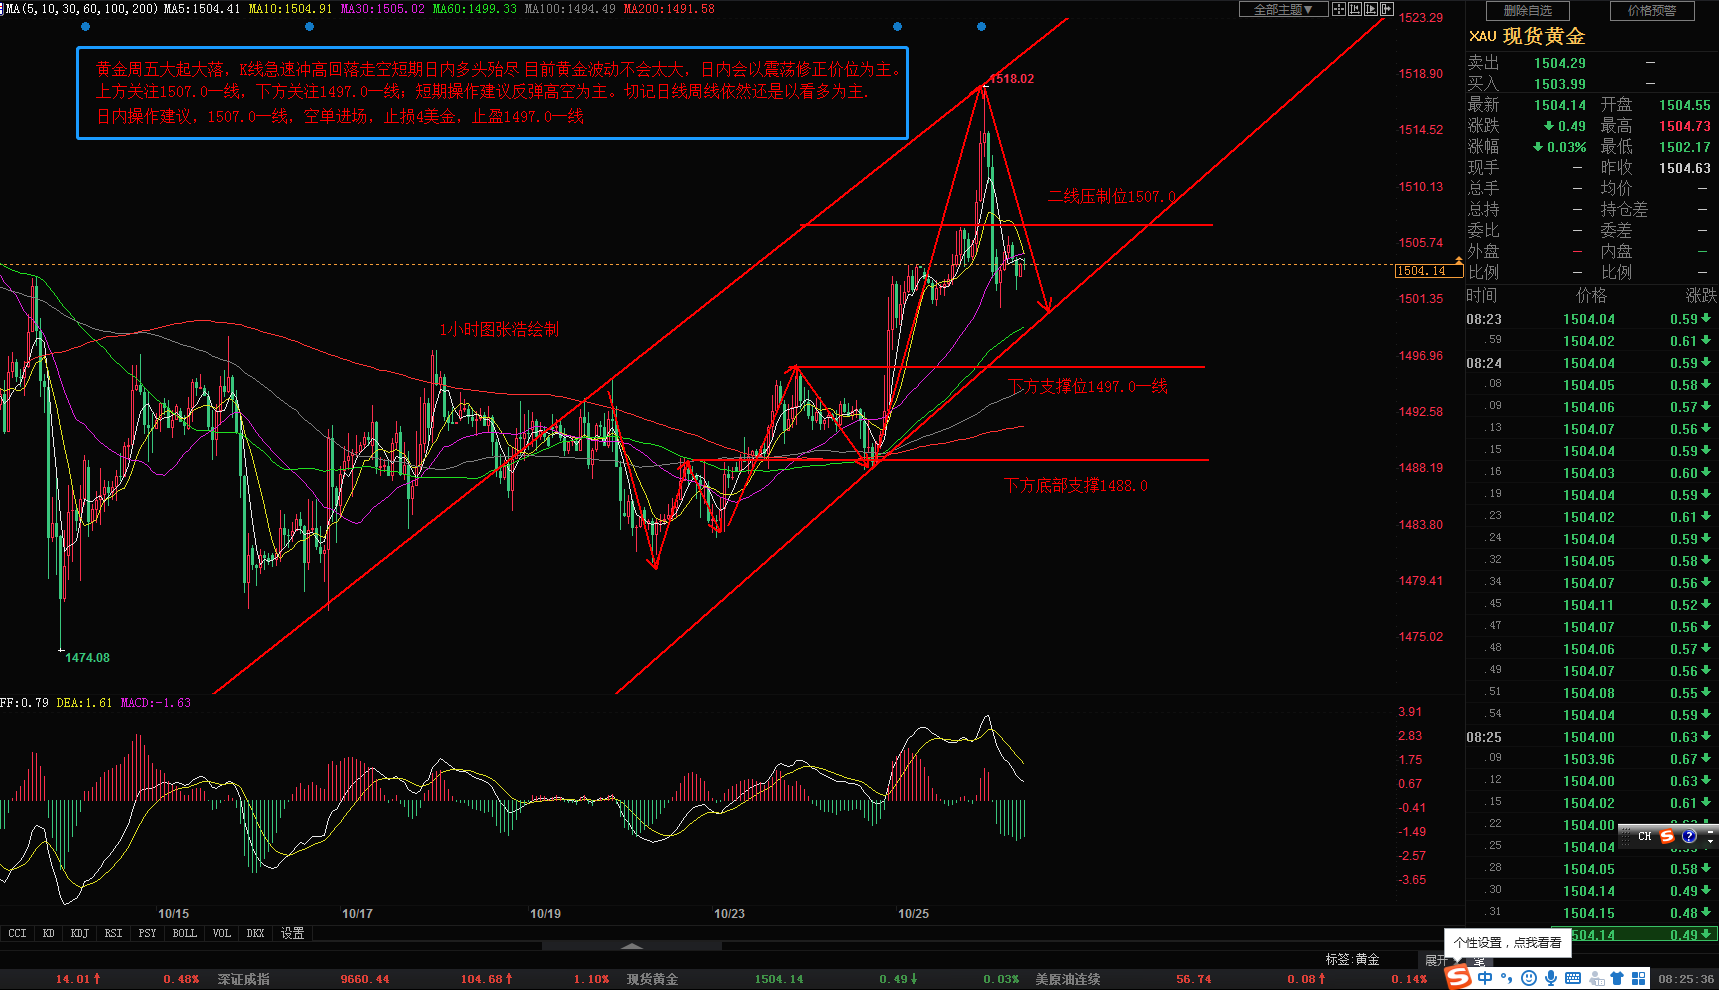
Task: Click the language bar help question icon
Action: point(1689,836)
